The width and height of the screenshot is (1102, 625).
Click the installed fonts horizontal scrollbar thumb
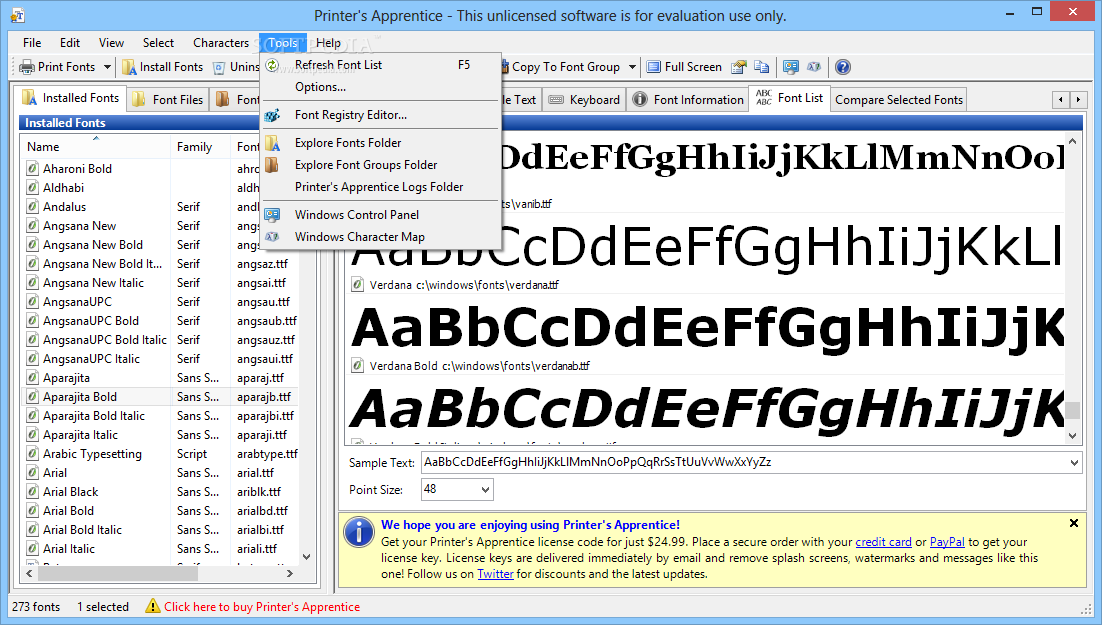(x=118, y=574)
